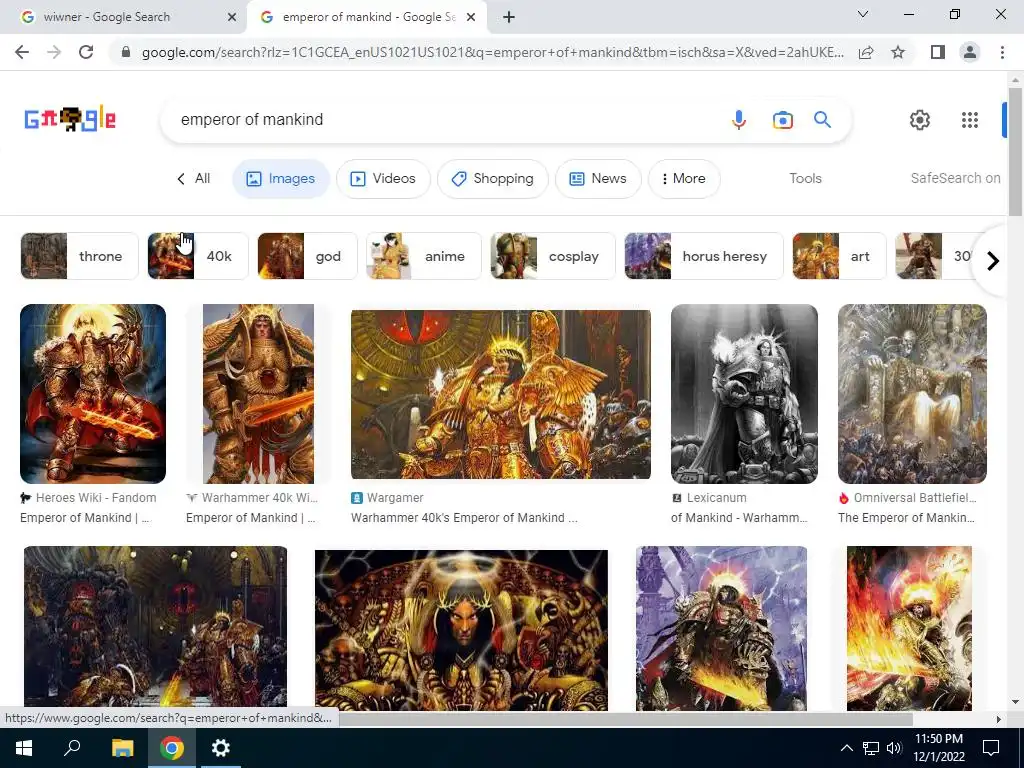The height and width of the screenshot is (768, 1024).
Task: Select the art suggestion chip
Action: point(839,256)
